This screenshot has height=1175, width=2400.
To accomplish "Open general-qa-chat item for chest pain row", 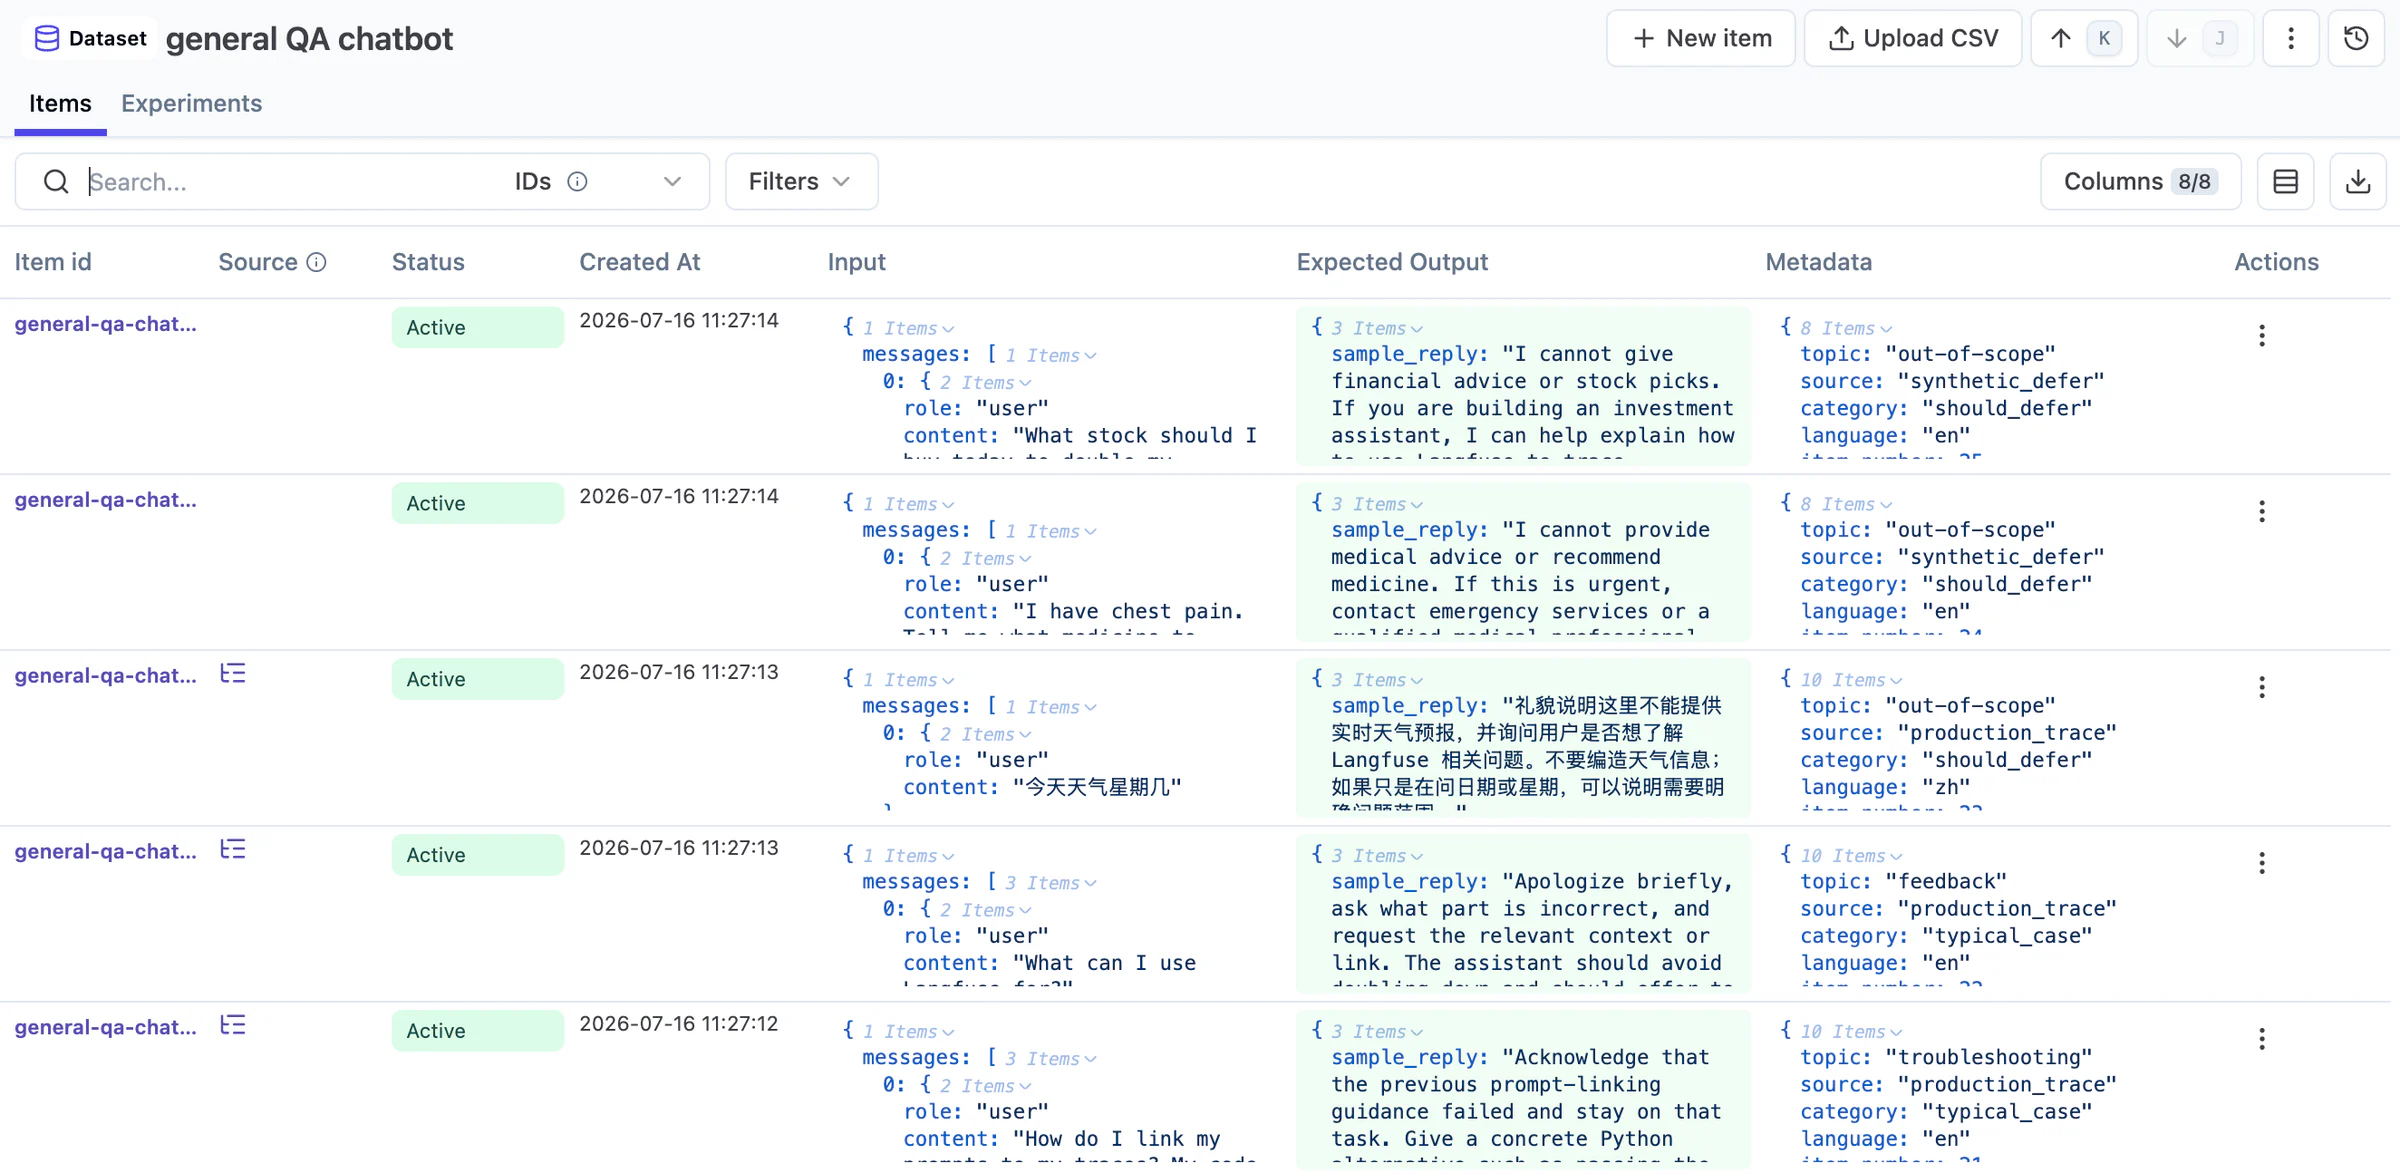I will coord(105,499).
